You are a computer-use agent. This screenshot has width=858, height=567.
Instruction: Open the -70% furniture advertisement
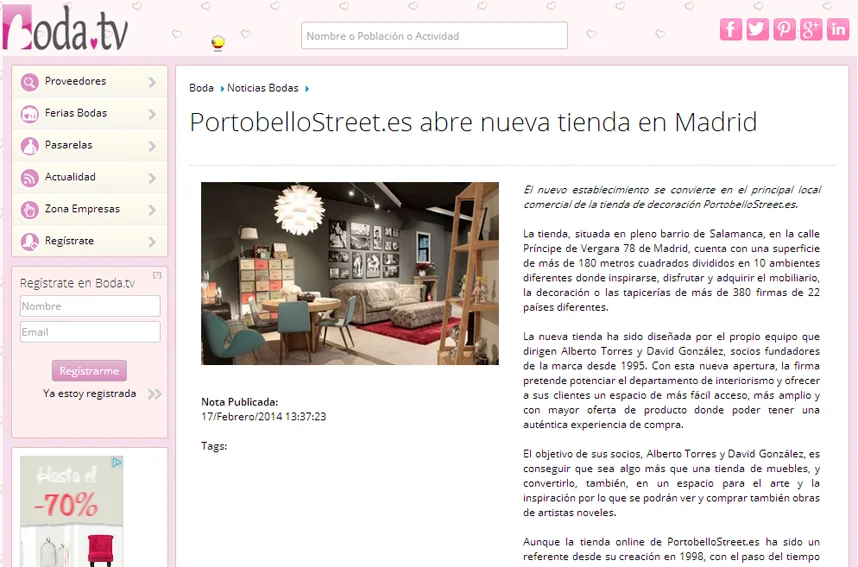coord(72,511)
